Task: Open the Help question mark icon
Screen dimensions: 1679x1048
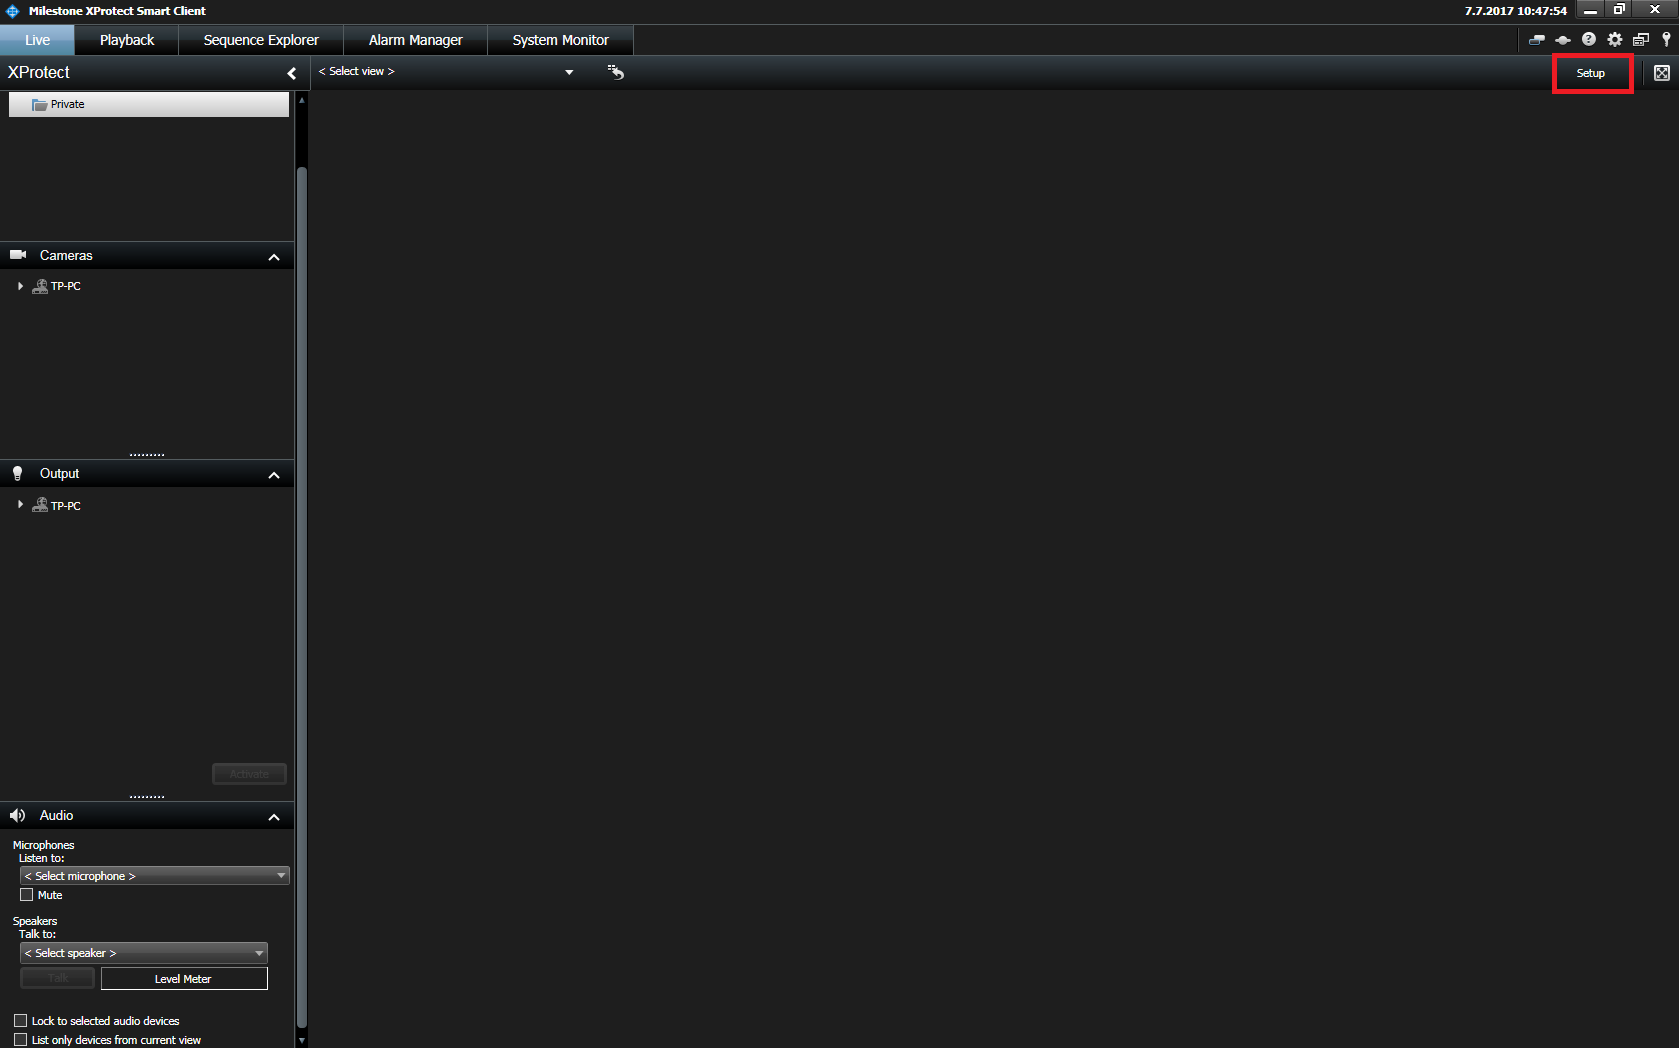Action: [1588, 40]
